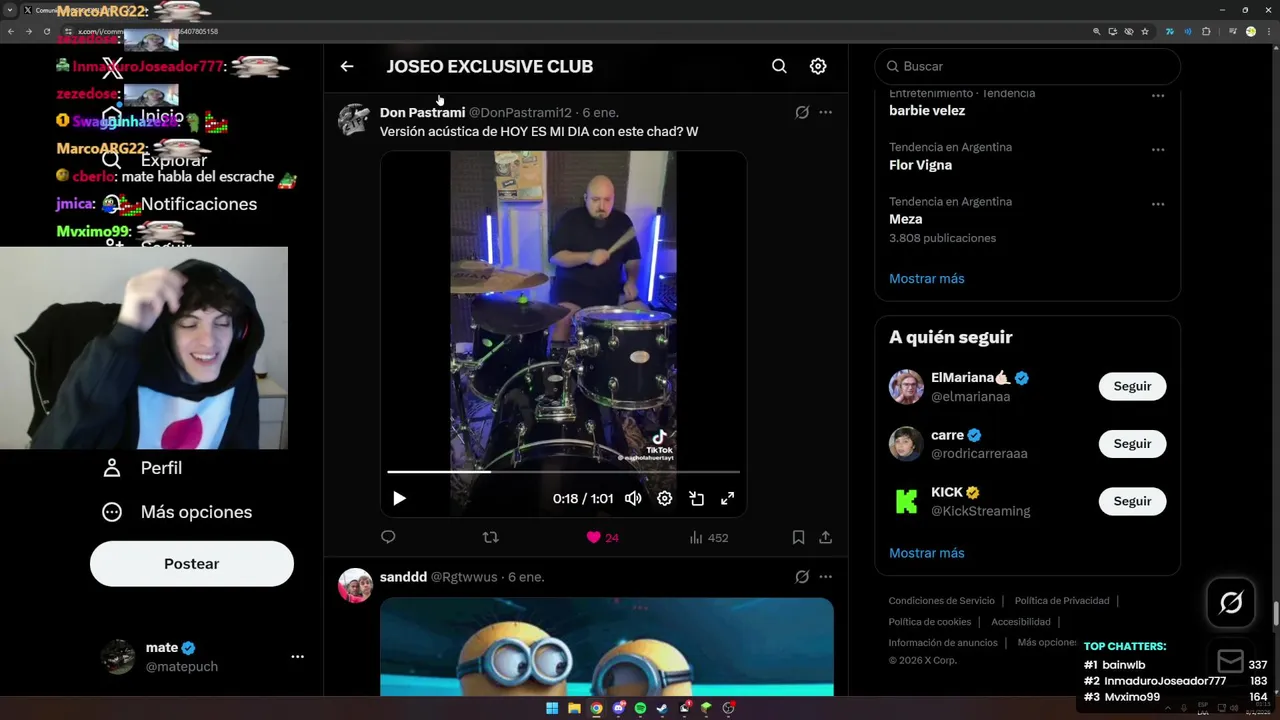Bookmark Don Pastrami post

tap(798, 537)
